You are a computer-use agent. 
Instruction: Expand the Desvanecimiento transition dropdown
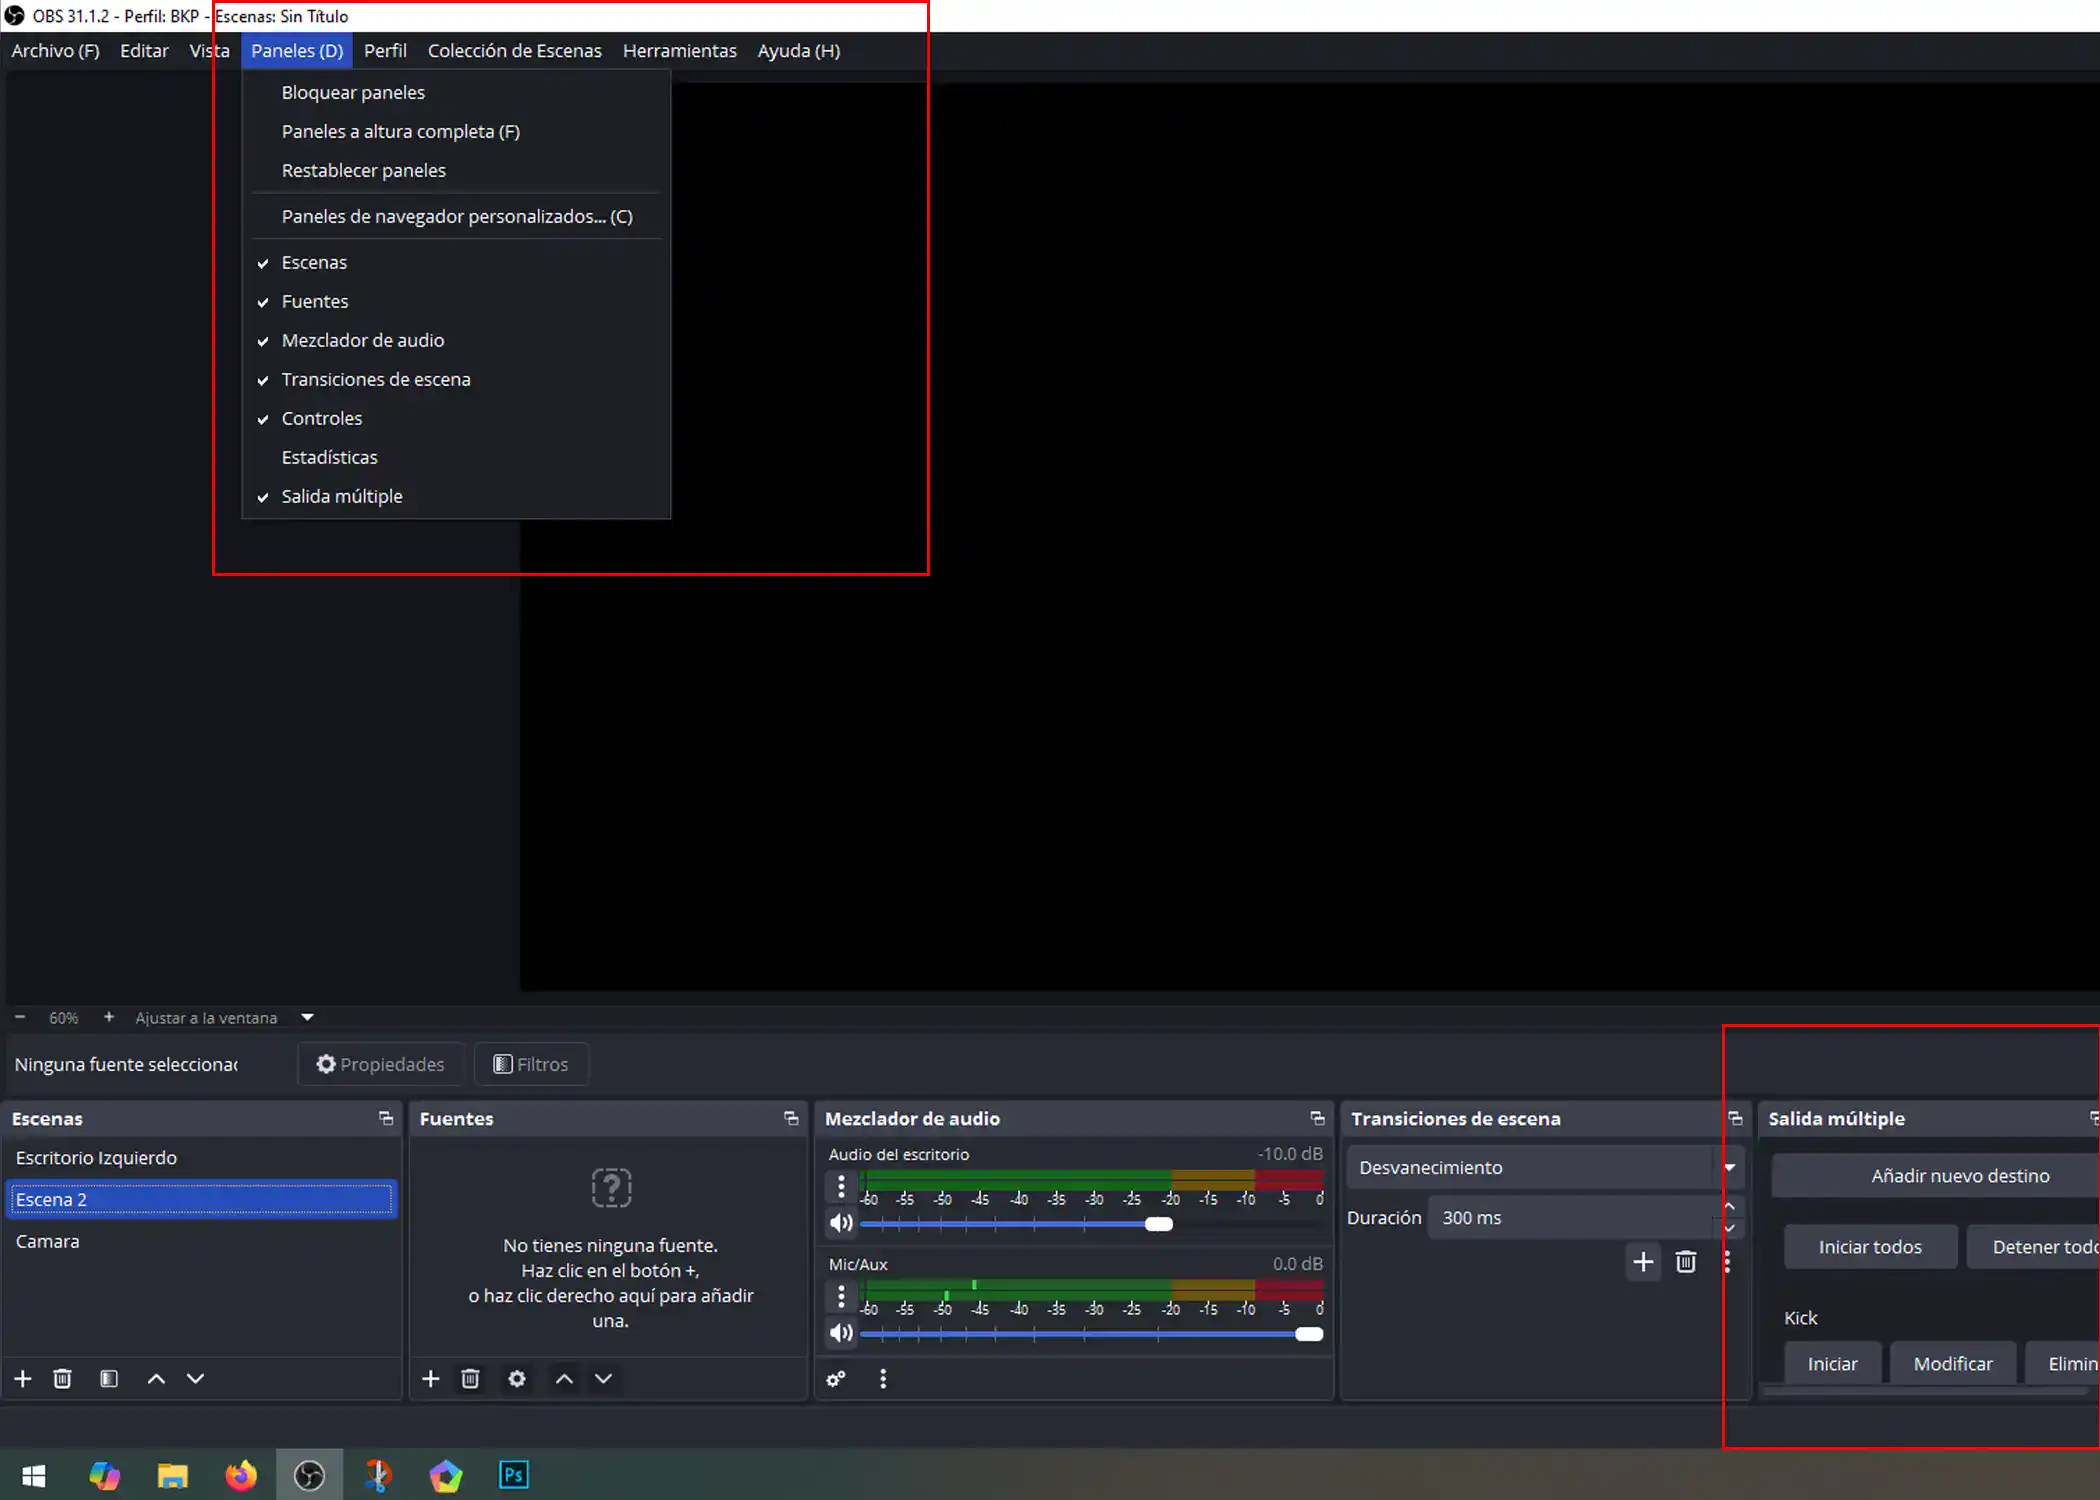(x=1729, y=1167)
